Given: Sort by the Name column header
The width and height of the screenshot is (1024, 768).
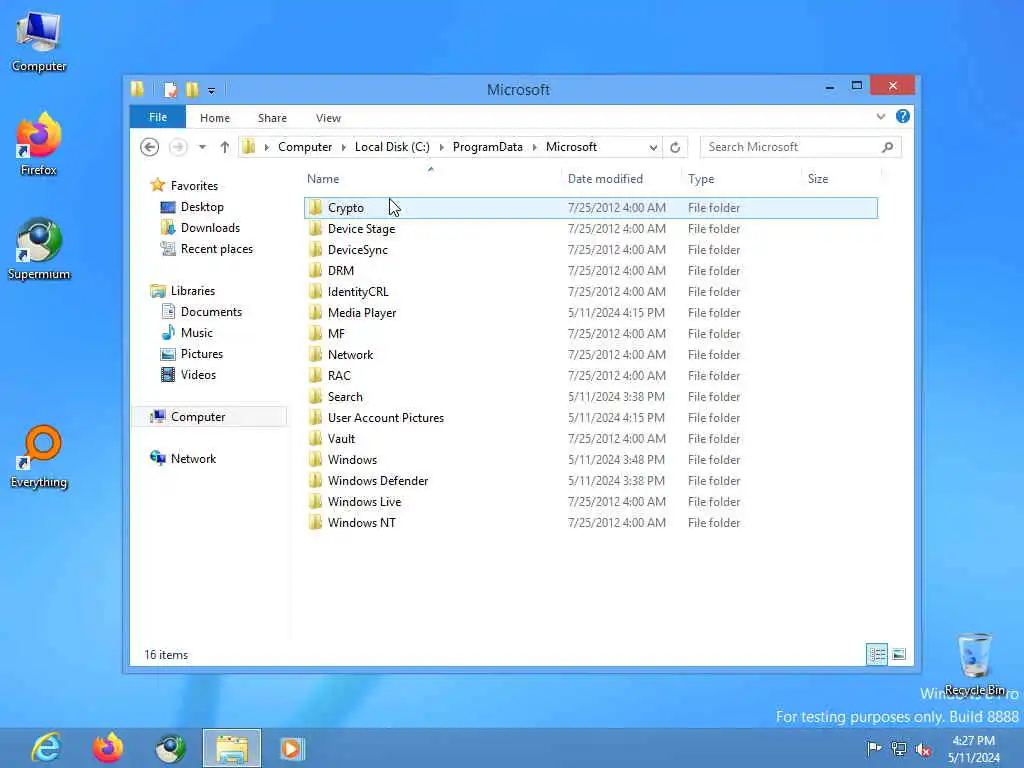Looking at the screenshot, I should (x=323, y=179).
